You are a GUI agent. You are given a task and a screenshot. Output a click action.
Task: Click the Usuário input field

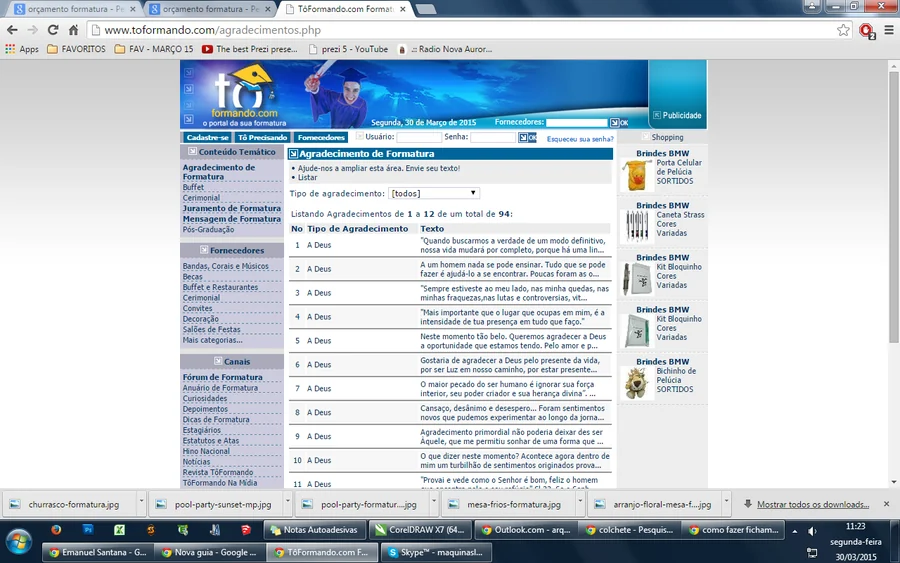coord(419,137)
